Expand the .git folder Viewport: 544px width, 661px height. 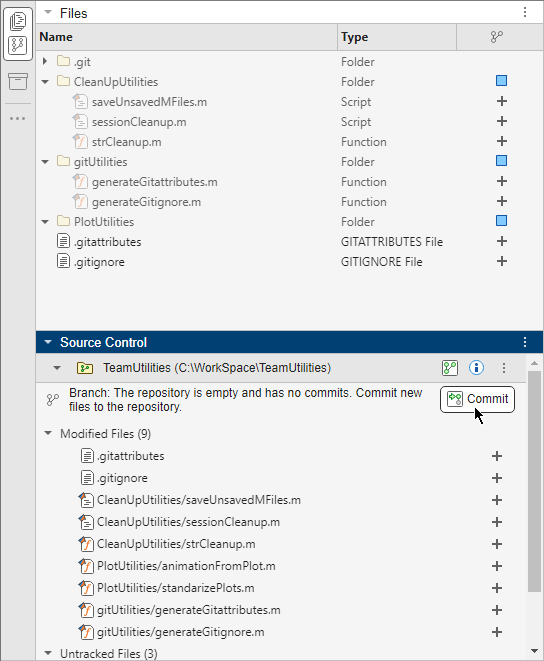45,62
